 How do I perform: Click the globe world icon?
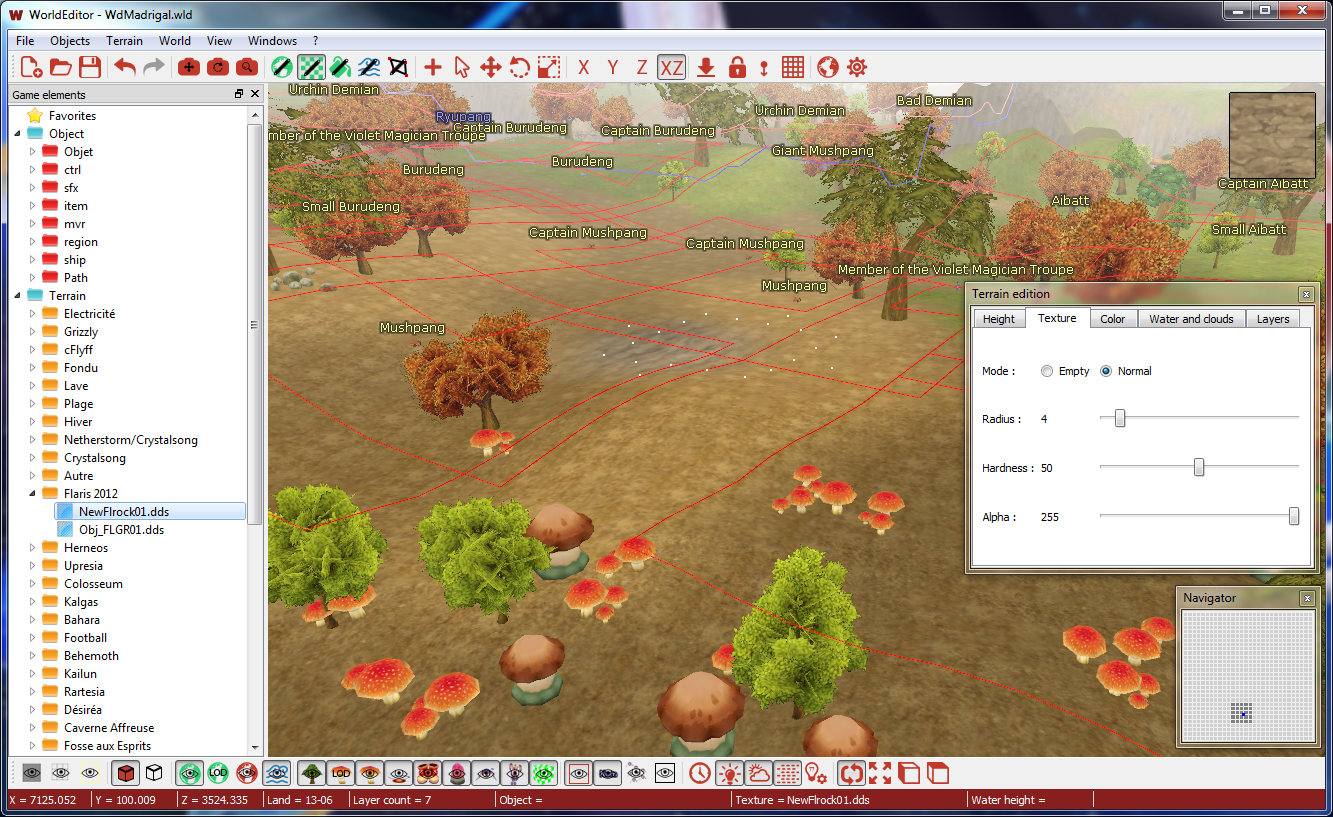pos(827,67)
